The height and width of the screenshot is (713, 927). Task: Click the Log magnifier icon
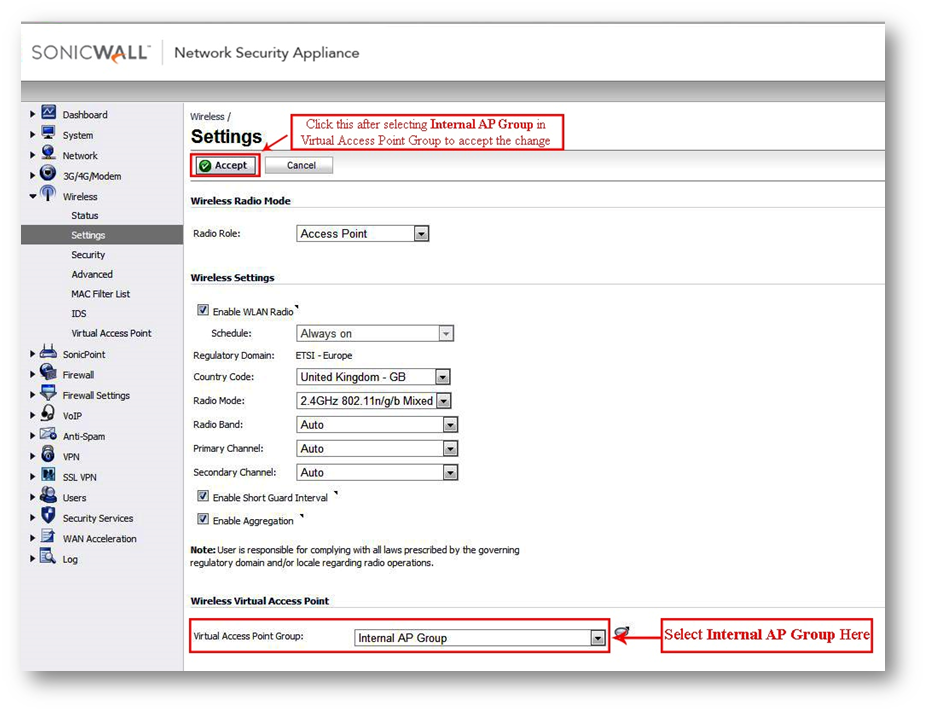(48, 556)
